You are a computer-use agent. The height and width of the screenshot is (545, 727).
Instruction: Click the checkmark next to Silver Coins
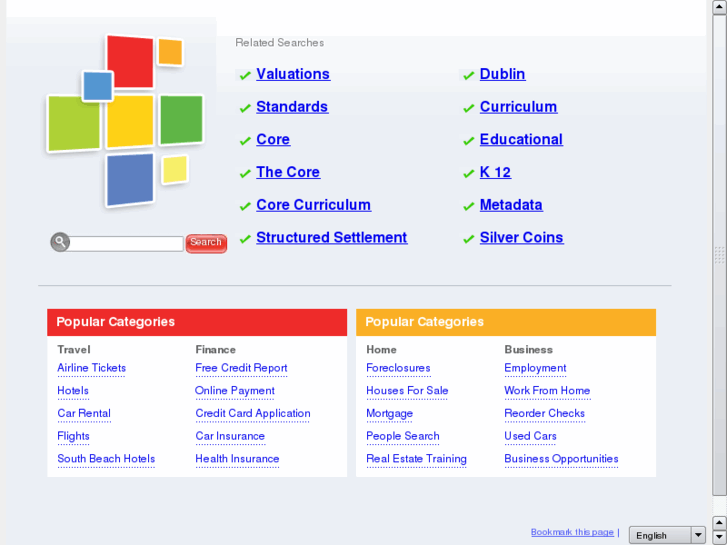469,239
